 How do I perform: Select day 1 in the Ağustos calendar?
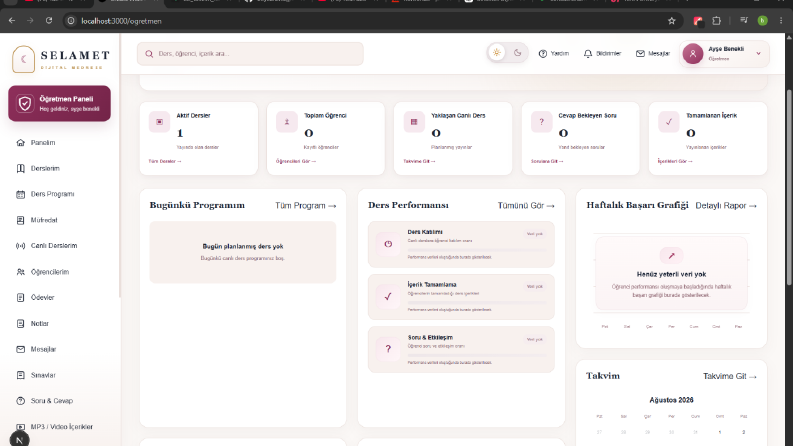click(x=720, y=432)
